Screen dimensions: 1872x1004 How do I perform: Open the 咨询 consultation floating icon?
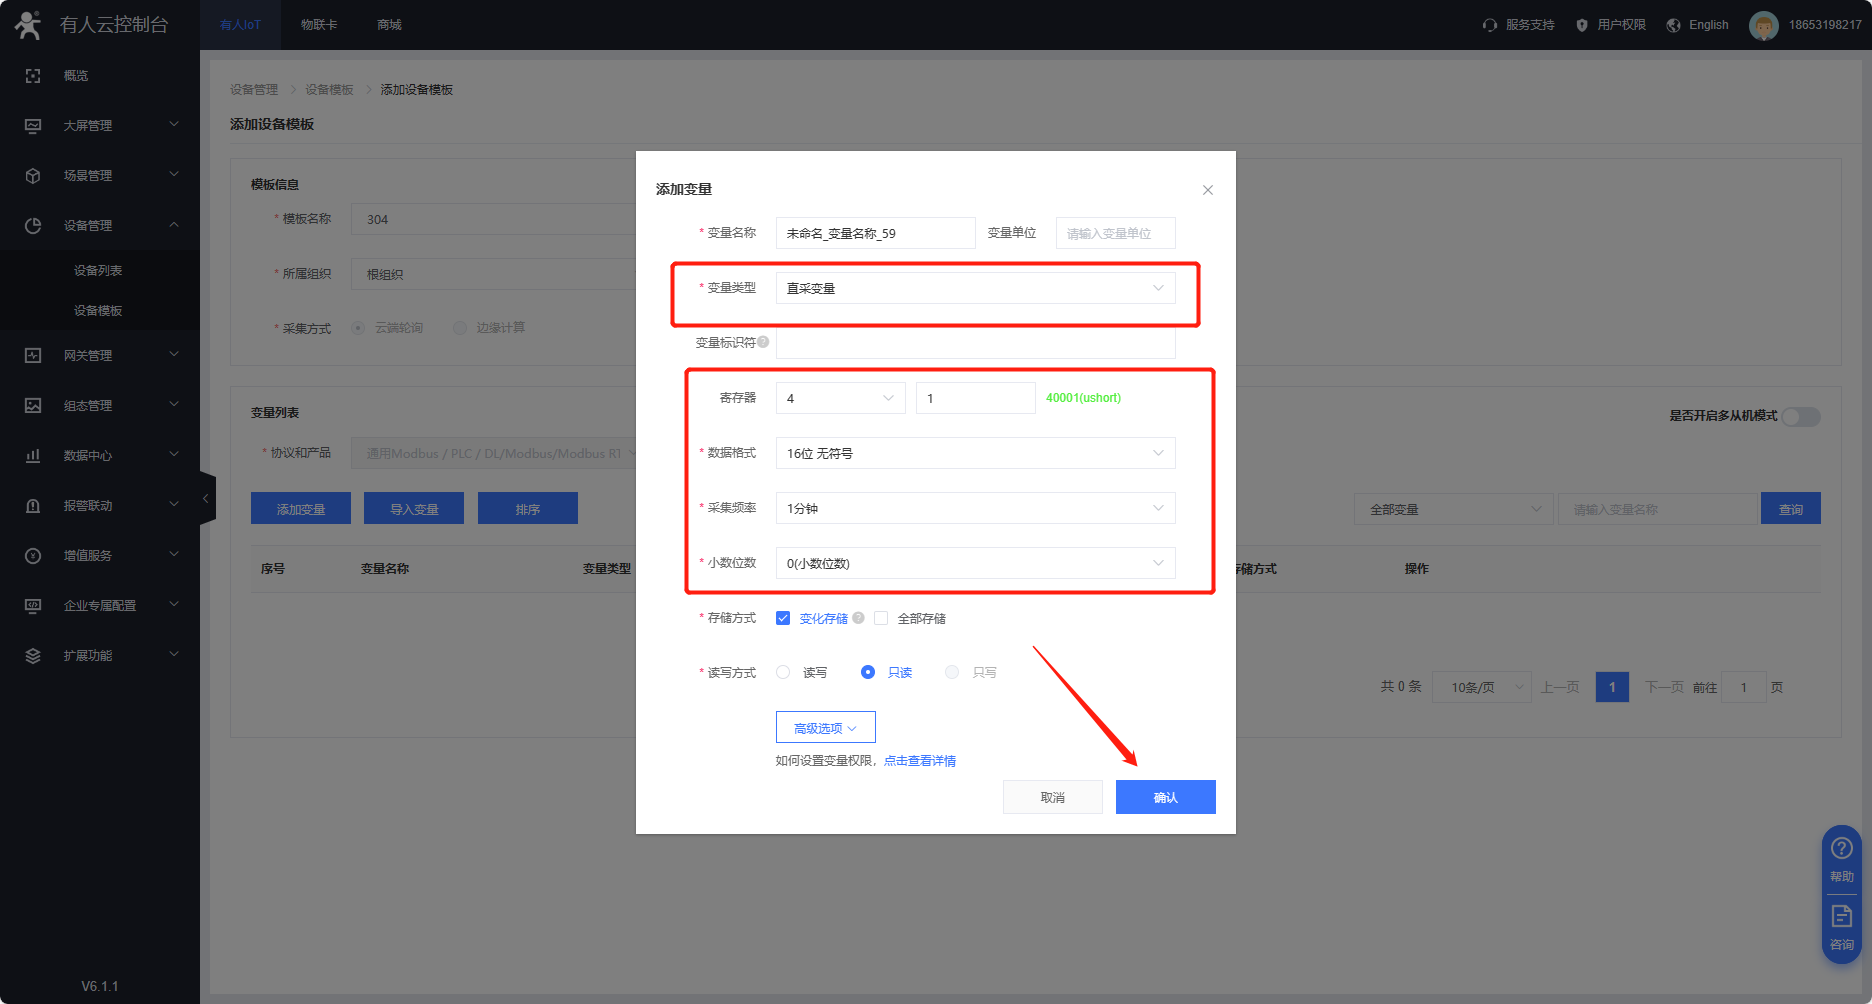click(x=1841, y=917)
